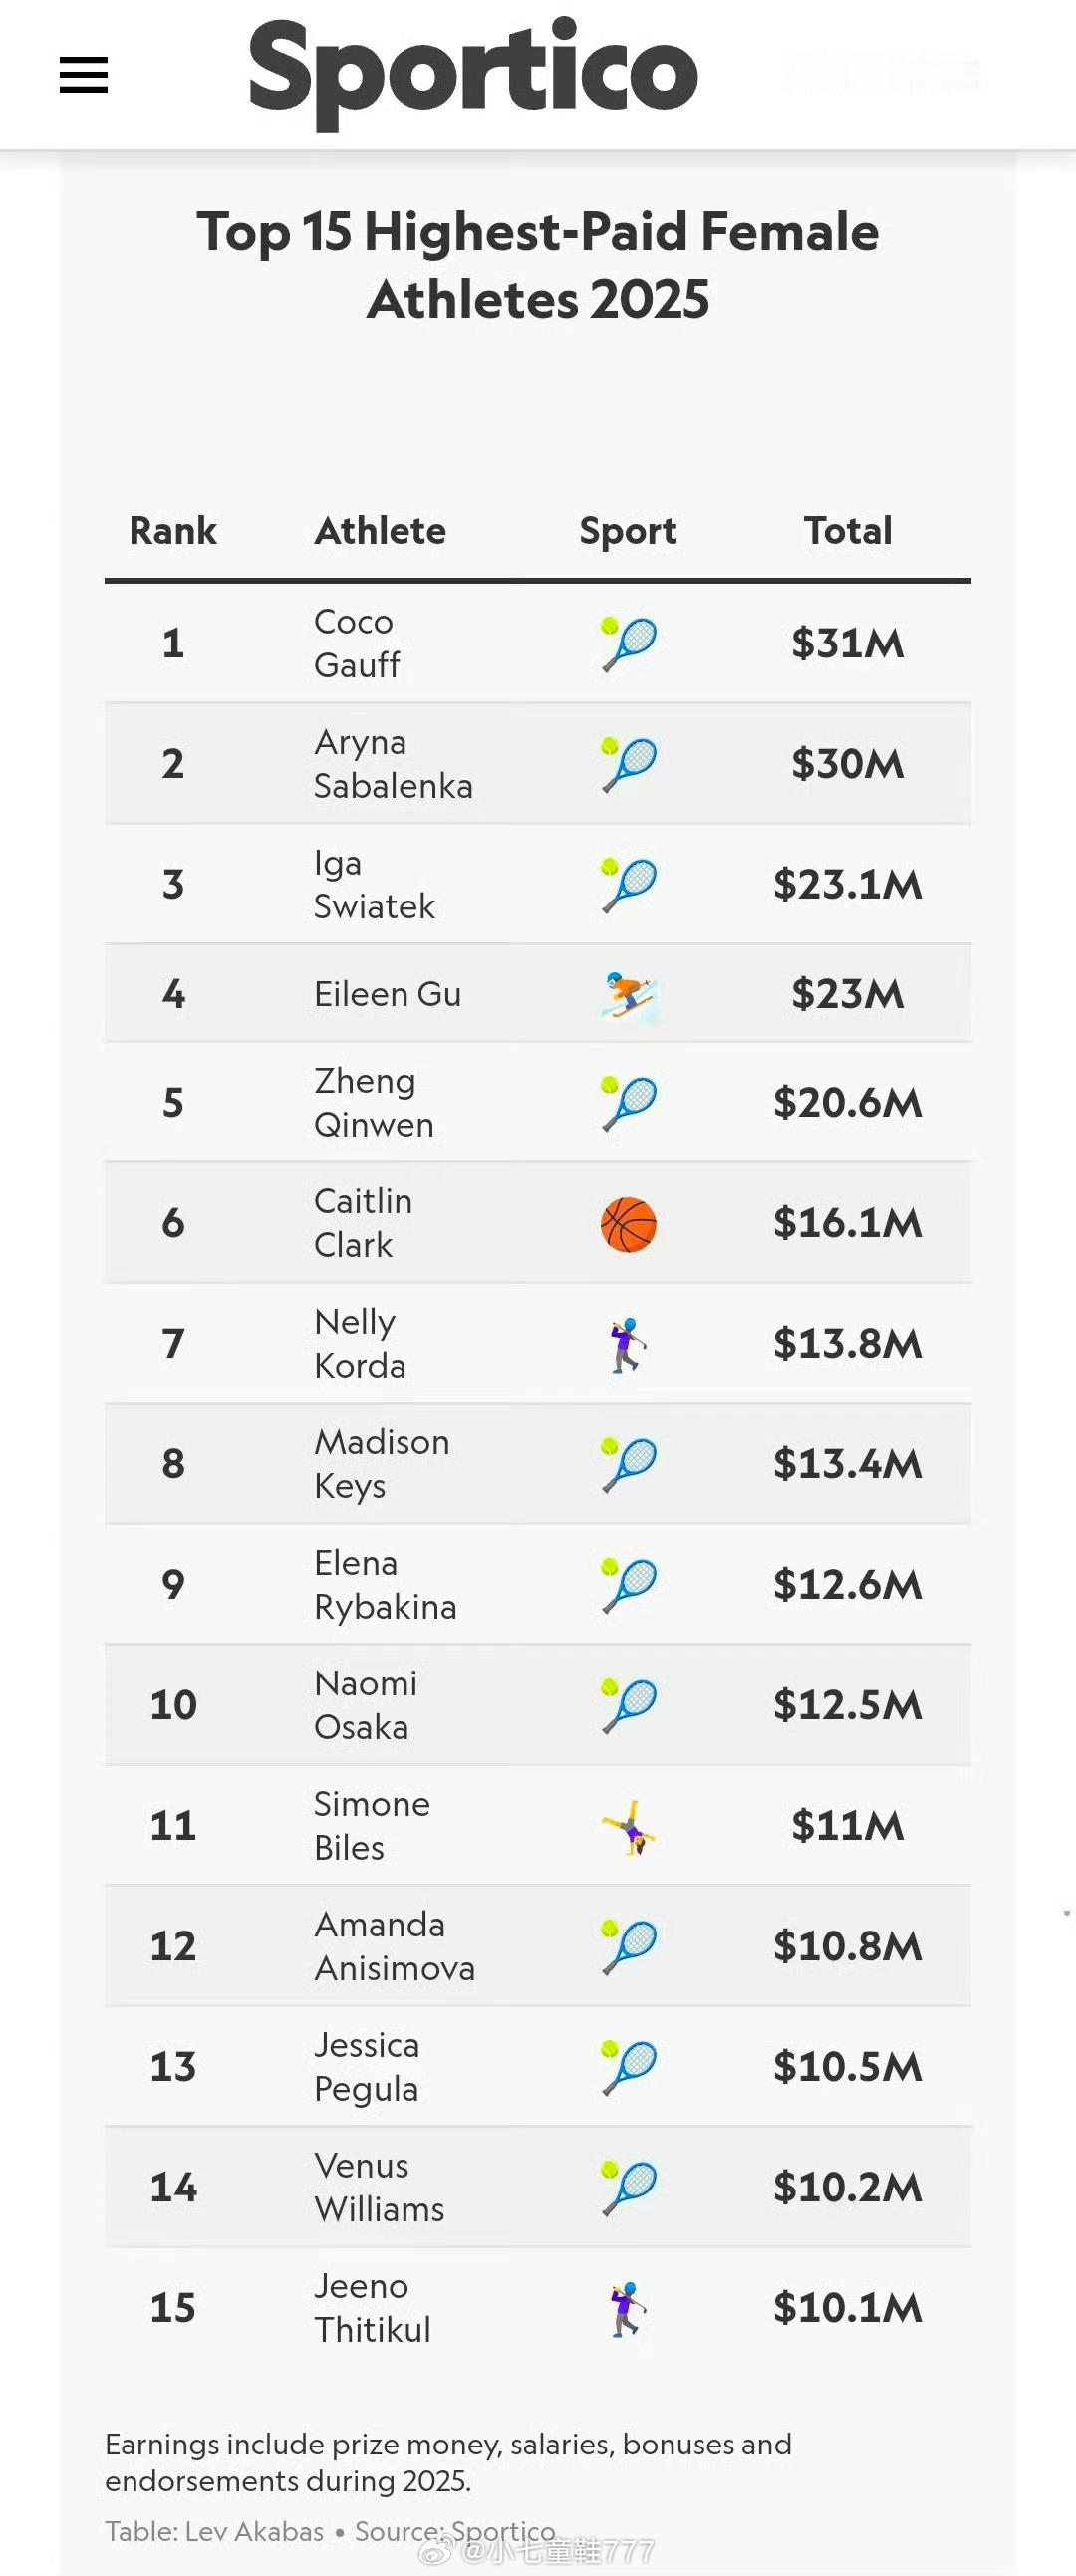Click the Sportico logo
The width and height of the screenshot is (1076, 2576).
pyautogui.click(x=472, y=72)
